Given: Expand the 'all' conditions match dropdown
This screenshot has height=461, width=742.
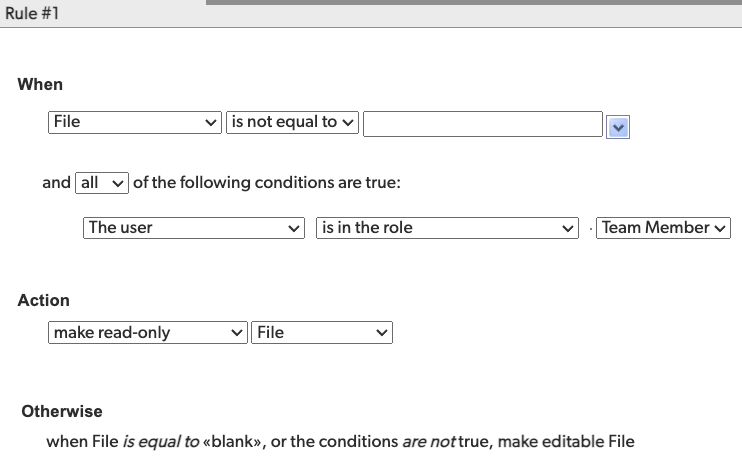Looking at the screenshot, I should (x=102, y=183).
